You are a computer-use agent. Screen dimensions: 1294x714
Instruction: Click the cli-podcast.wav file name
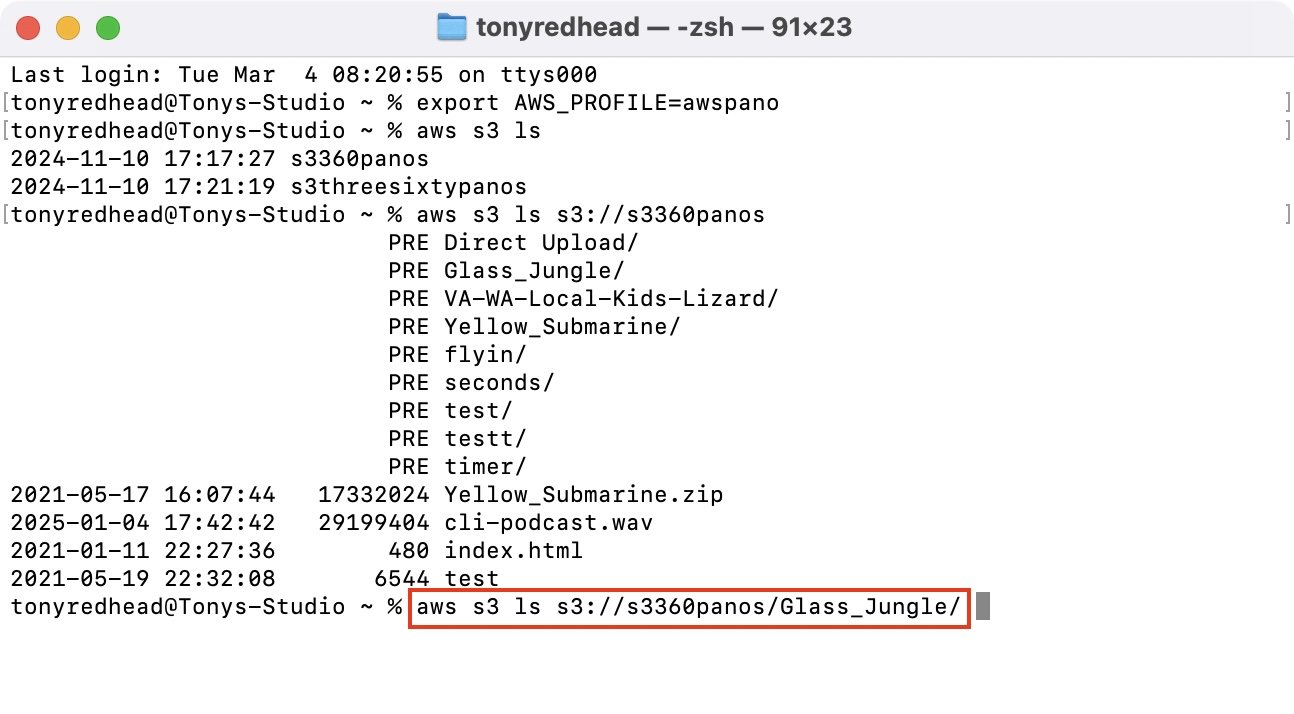(x=548, y=522)
